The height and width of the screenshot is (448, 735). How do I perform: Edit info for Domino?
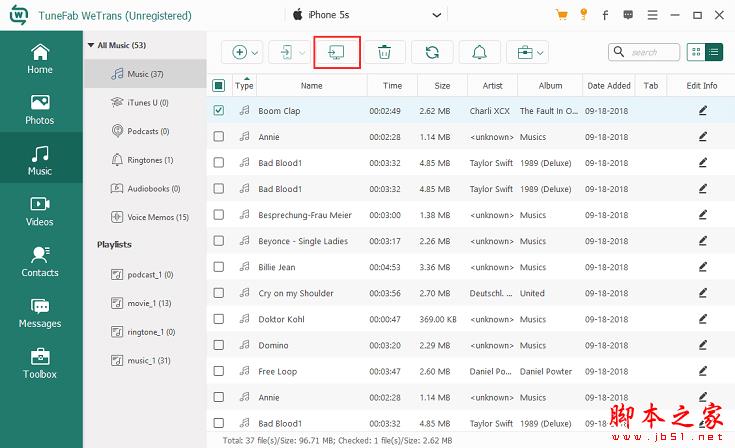coord(703,345)
